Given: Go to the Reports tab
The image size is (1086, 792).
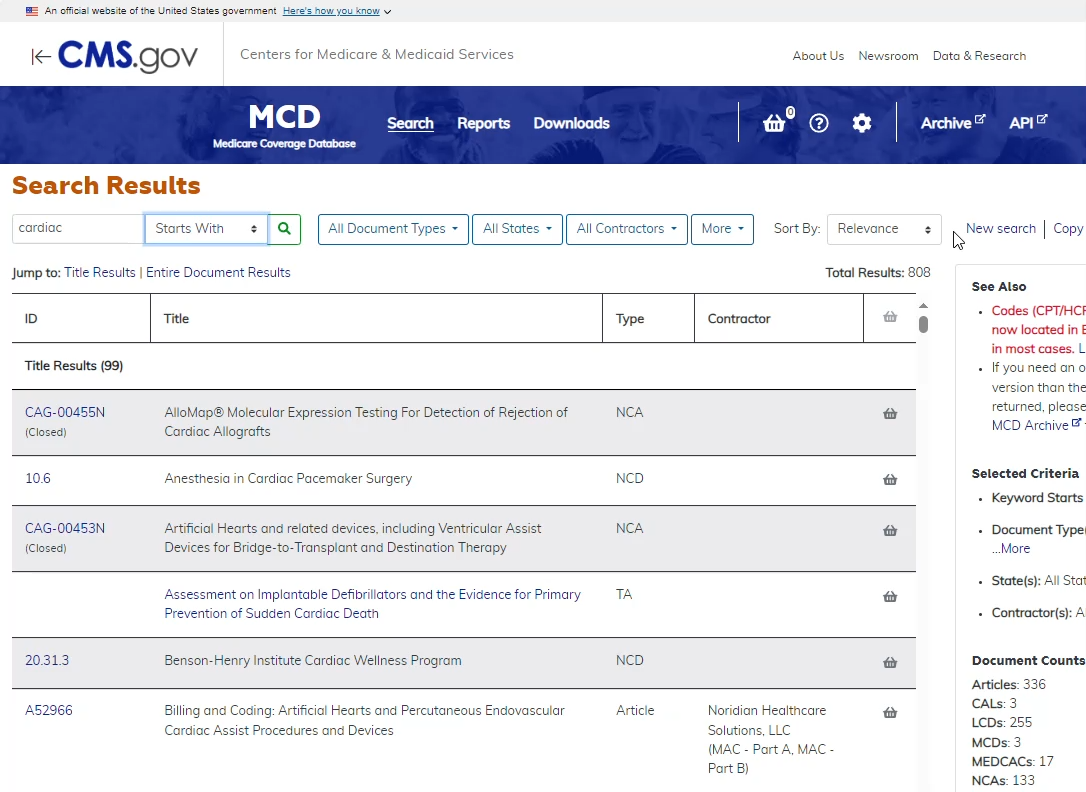Looking at the screenshot, I should click(x=483, y=123).
